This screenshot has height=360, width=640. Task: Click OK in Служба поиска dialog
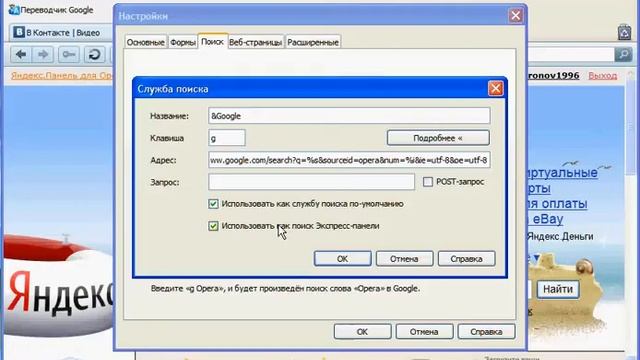pos(342,258)
